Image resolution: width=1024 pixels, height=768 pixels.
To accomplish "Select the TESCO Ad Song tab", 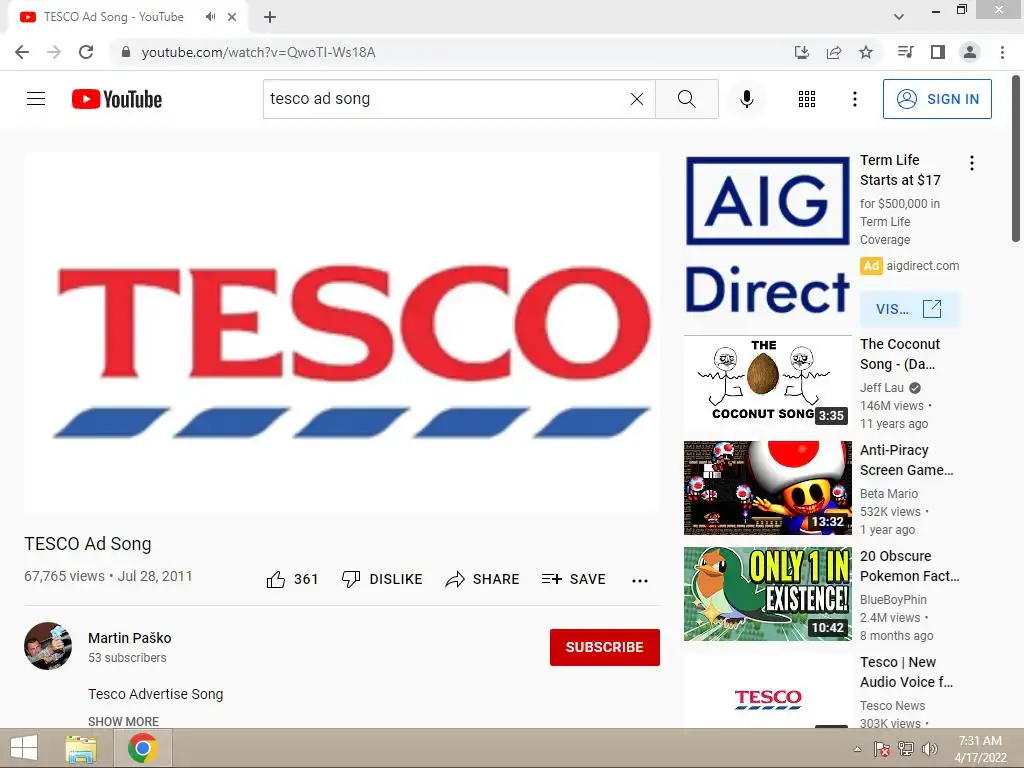I will click(x=128, y=17).
